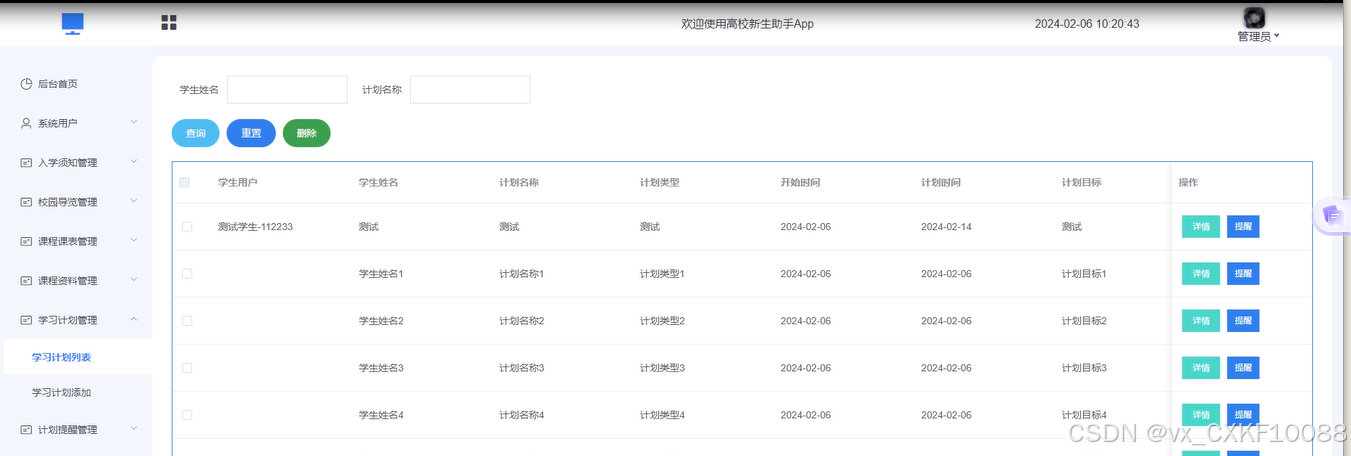Open the administrator avatar image
Image resolution: width=1351 pixels, height=456 pixels.
1254,18
